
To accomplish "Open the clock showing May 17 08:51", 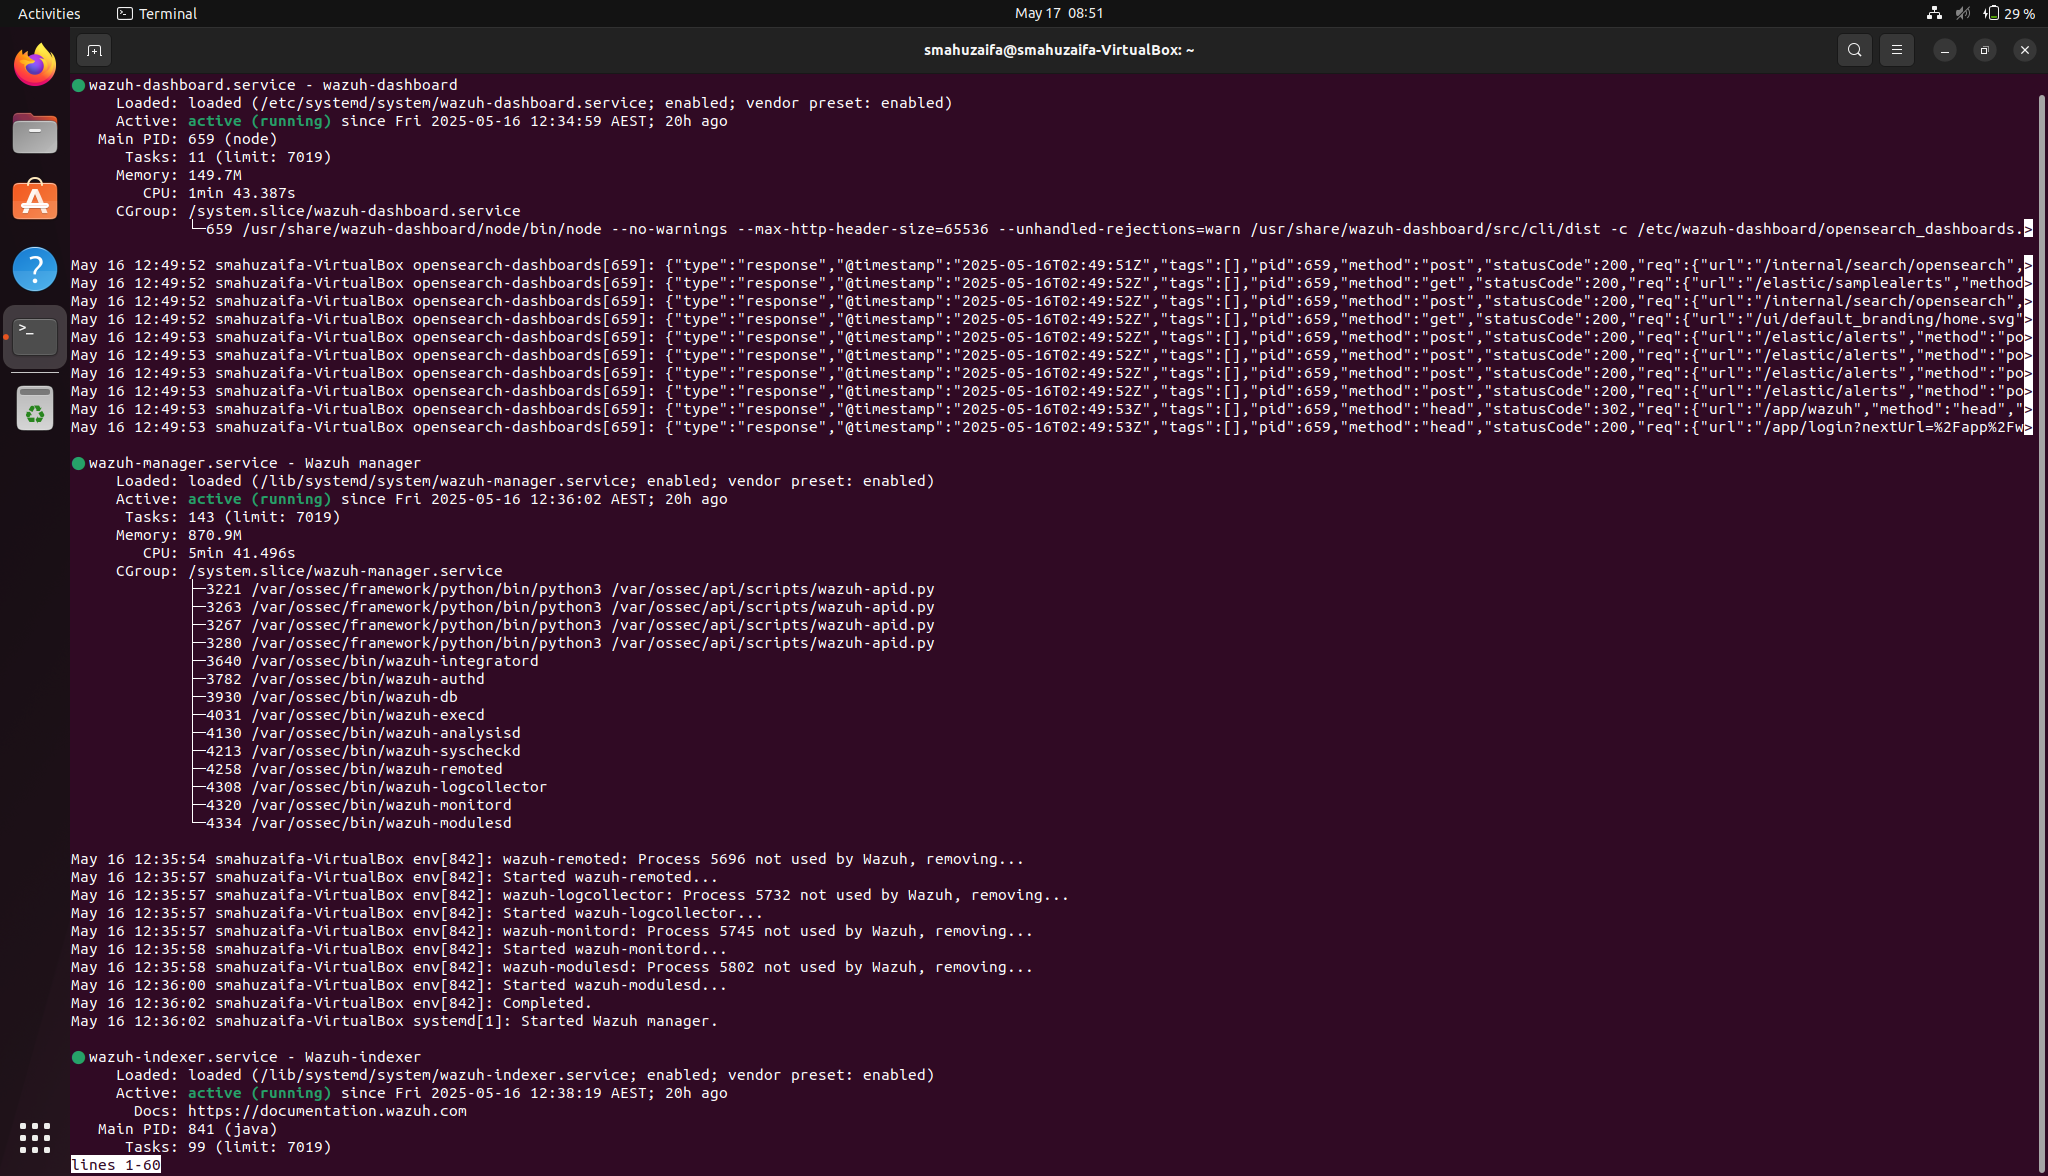I will [x=1059, y=13].
